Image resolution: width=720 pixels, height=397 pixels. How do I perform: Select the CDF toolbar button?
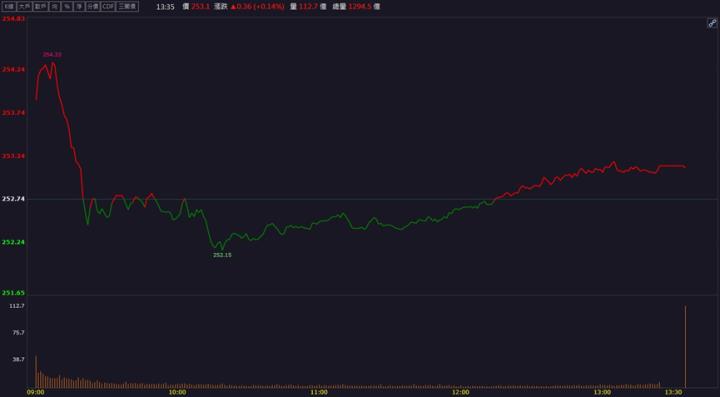[x=108, y=6]
